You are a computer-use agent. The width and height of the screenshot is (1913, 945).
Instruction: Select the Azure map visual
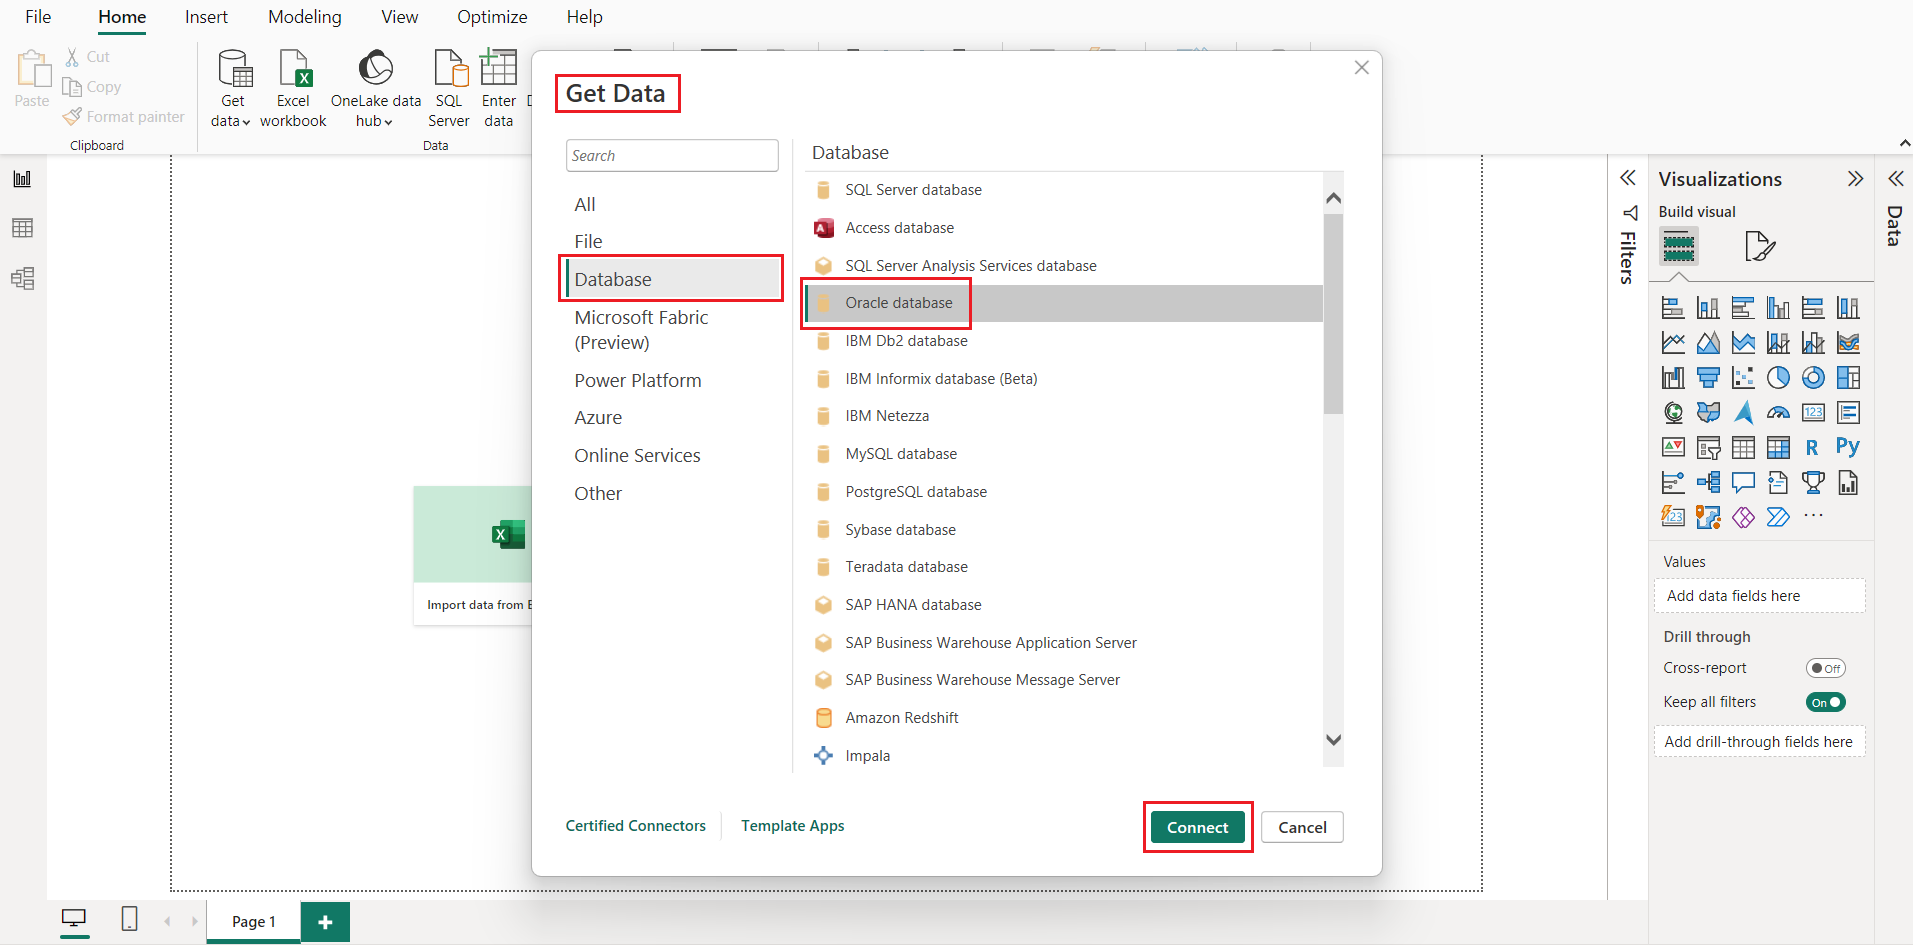pos(1743,412)
